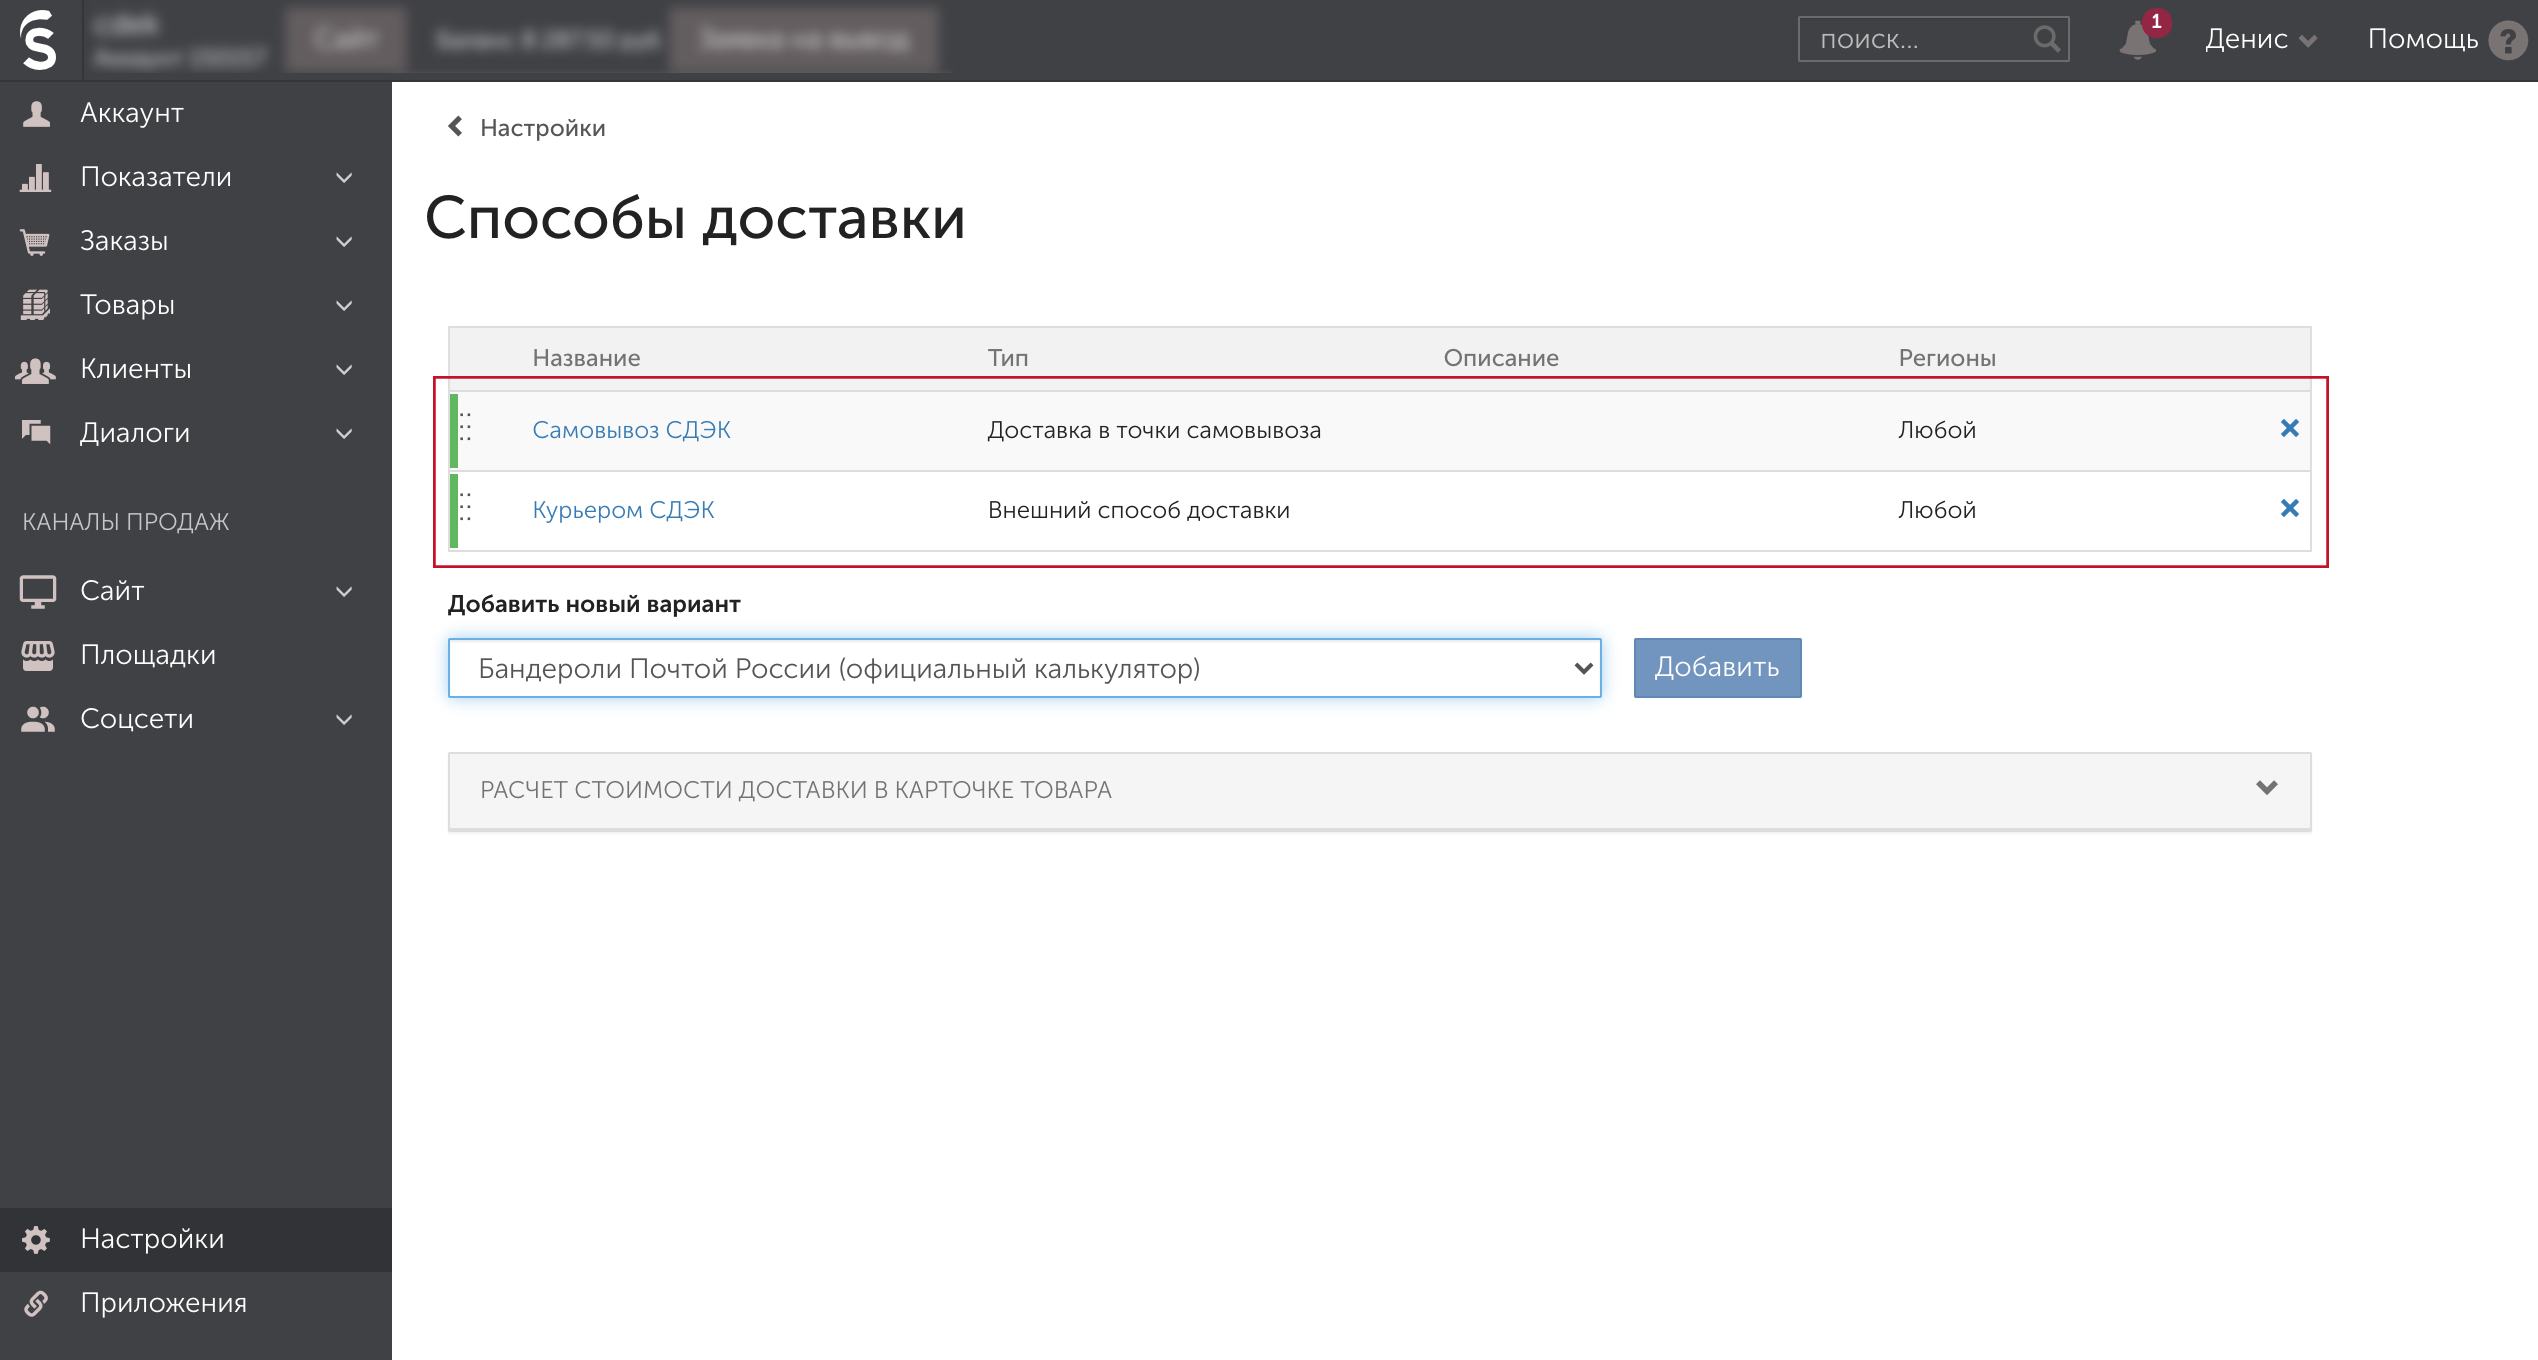Open the notification bell

(2140, 40)
